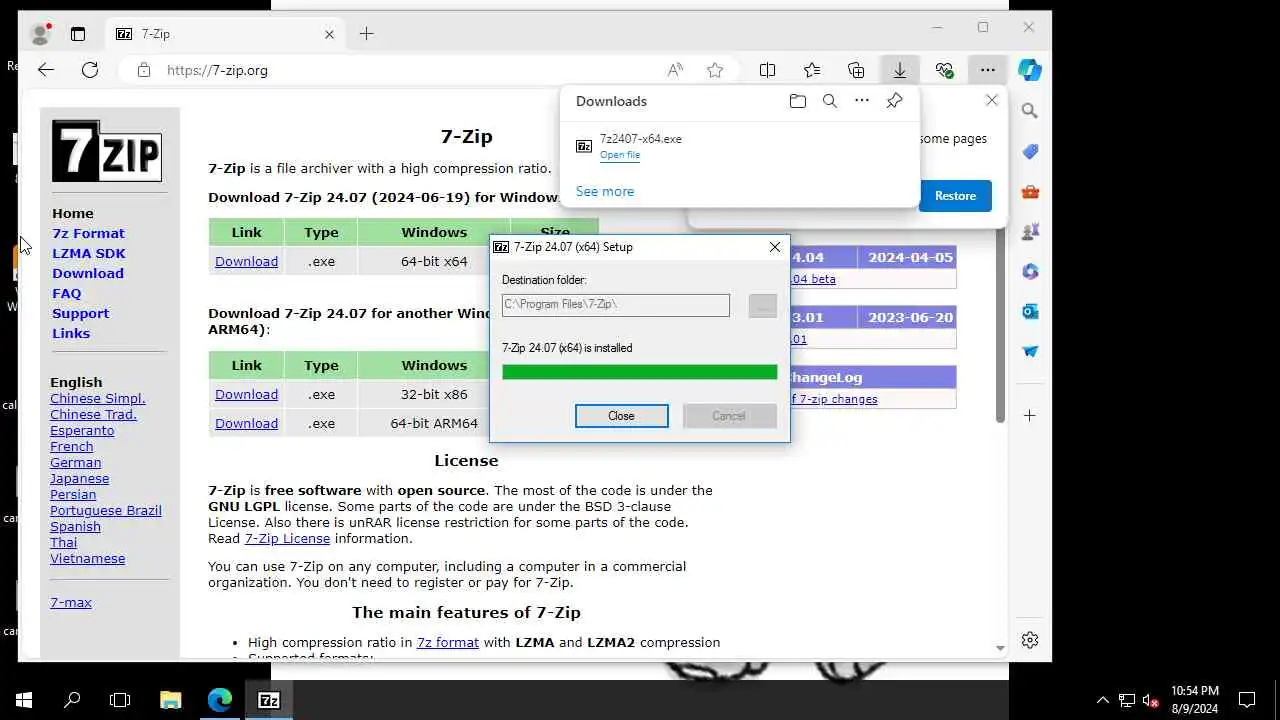This screenshot has width=1280, height=720.
Task: Open the 7-max link
Action: (x=71, y=602)
